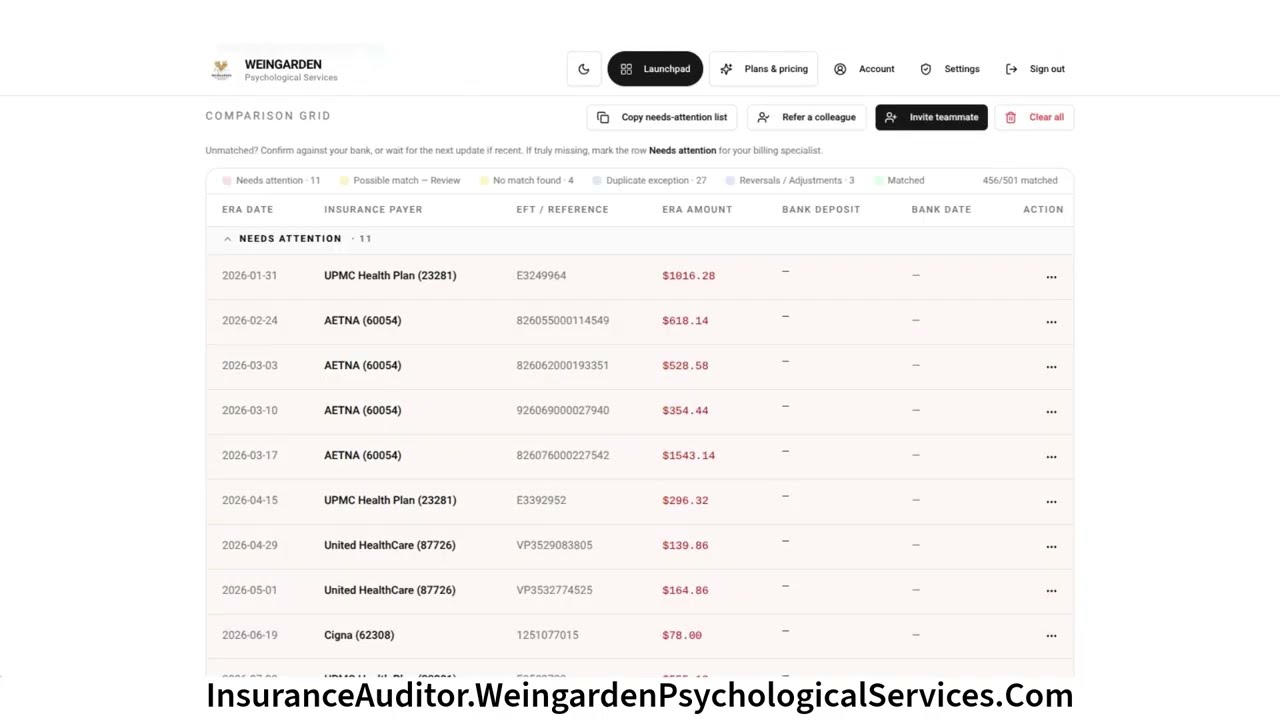Viewport: 1280px width, 720px height.
Task: Click the copy icon on needs-attention button
Action: (x=603, y=117)
